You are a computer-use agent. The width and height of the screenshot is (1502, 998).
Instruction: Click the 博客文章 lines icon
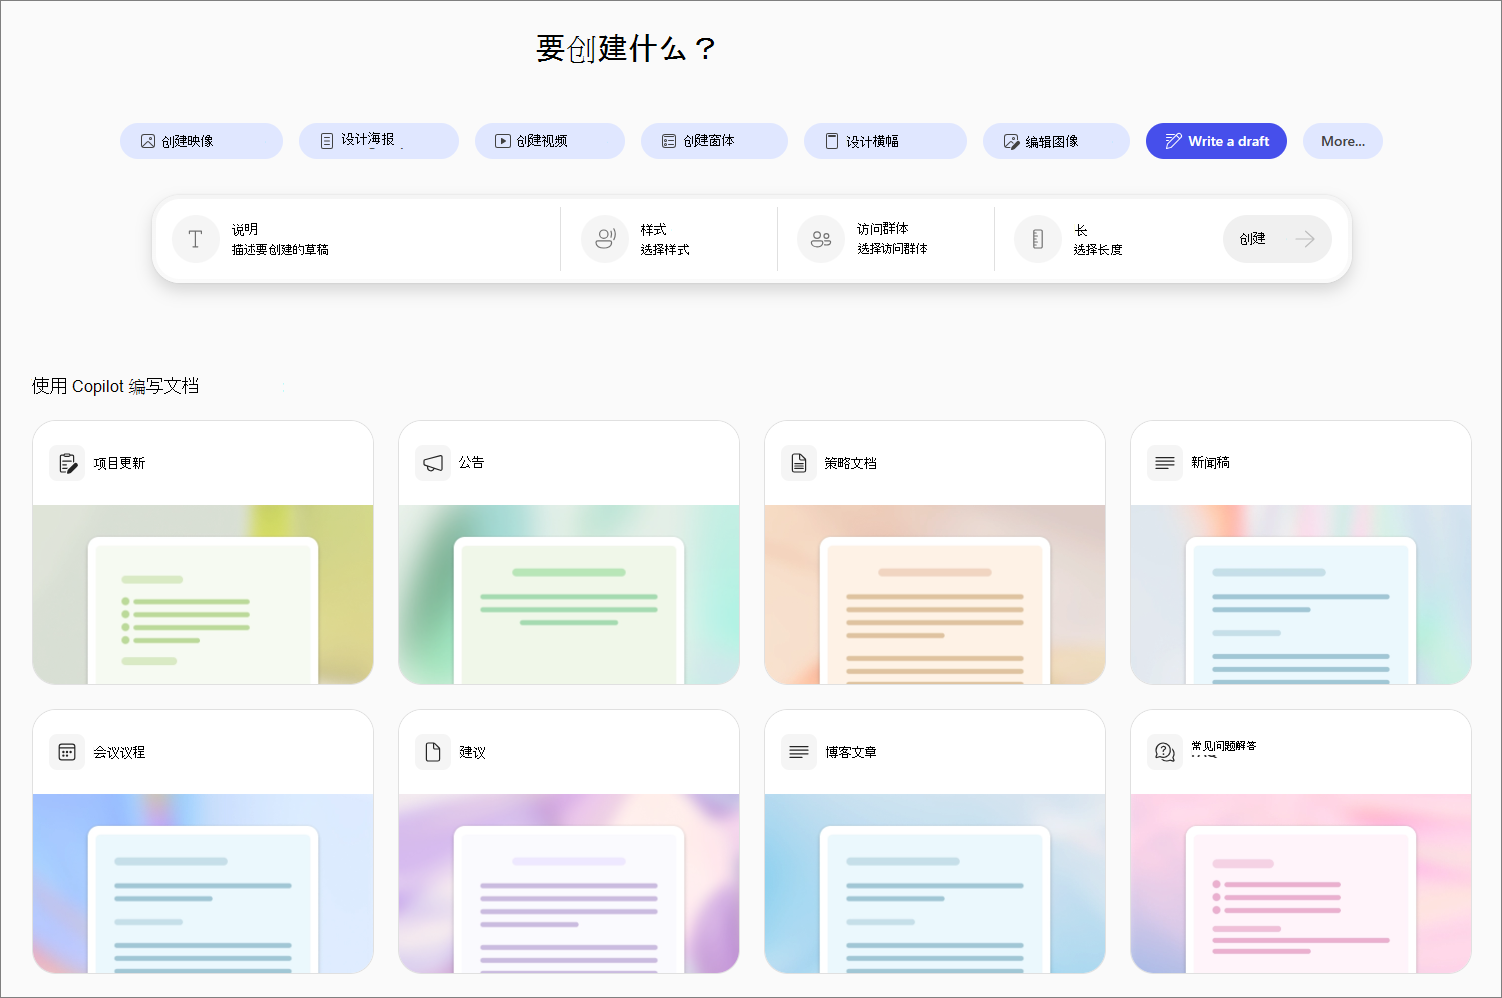click(799, 752)
